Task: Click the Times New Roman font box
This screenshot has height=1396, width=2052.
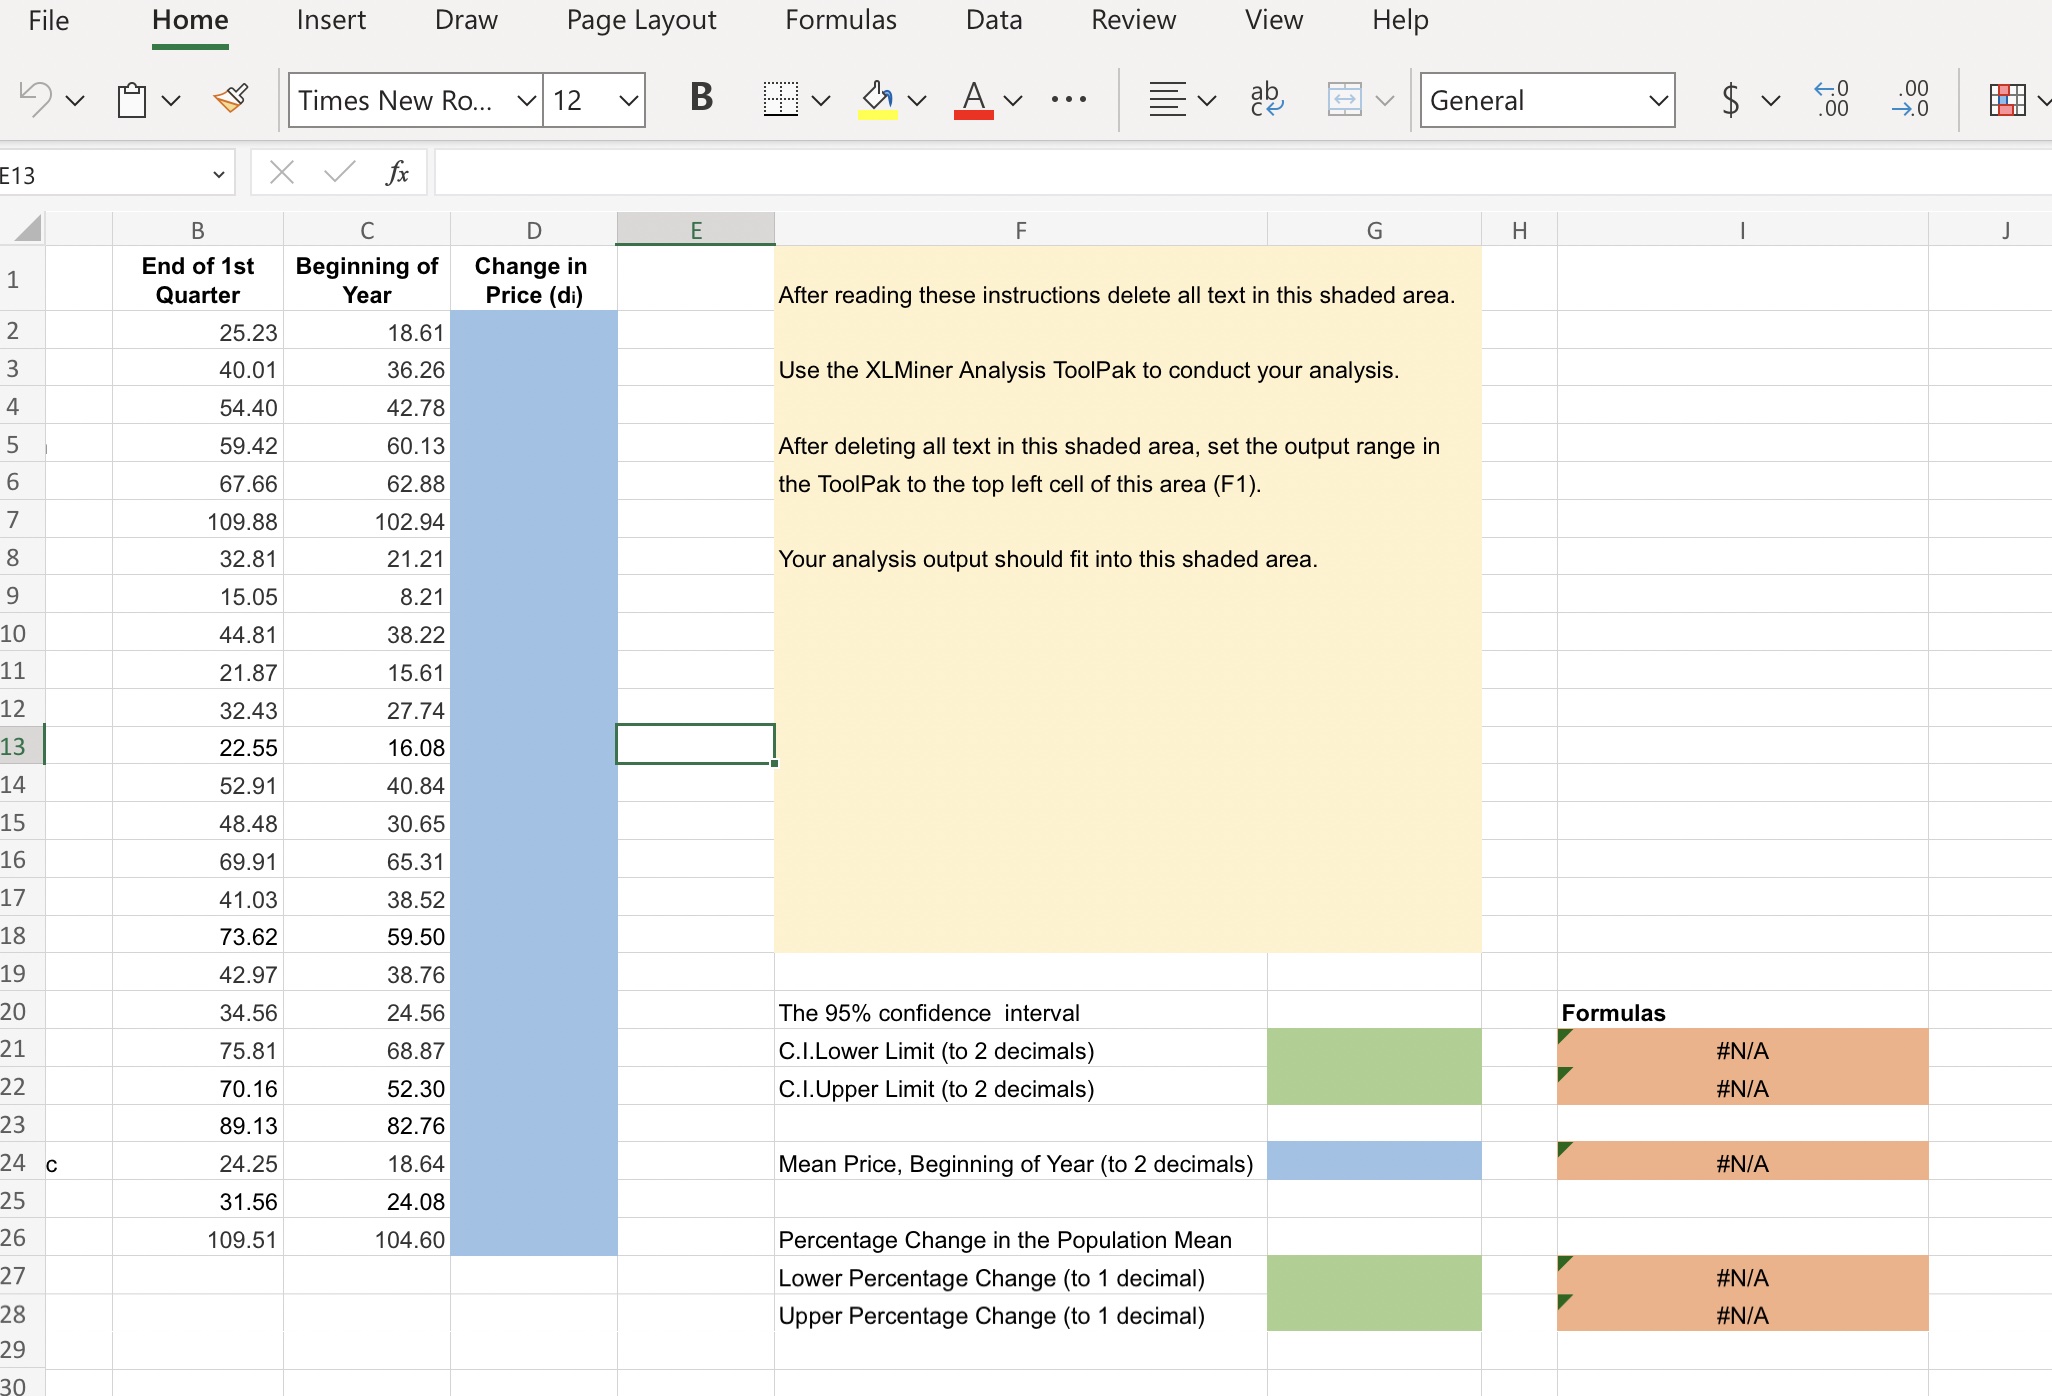Action: point(400,100)
